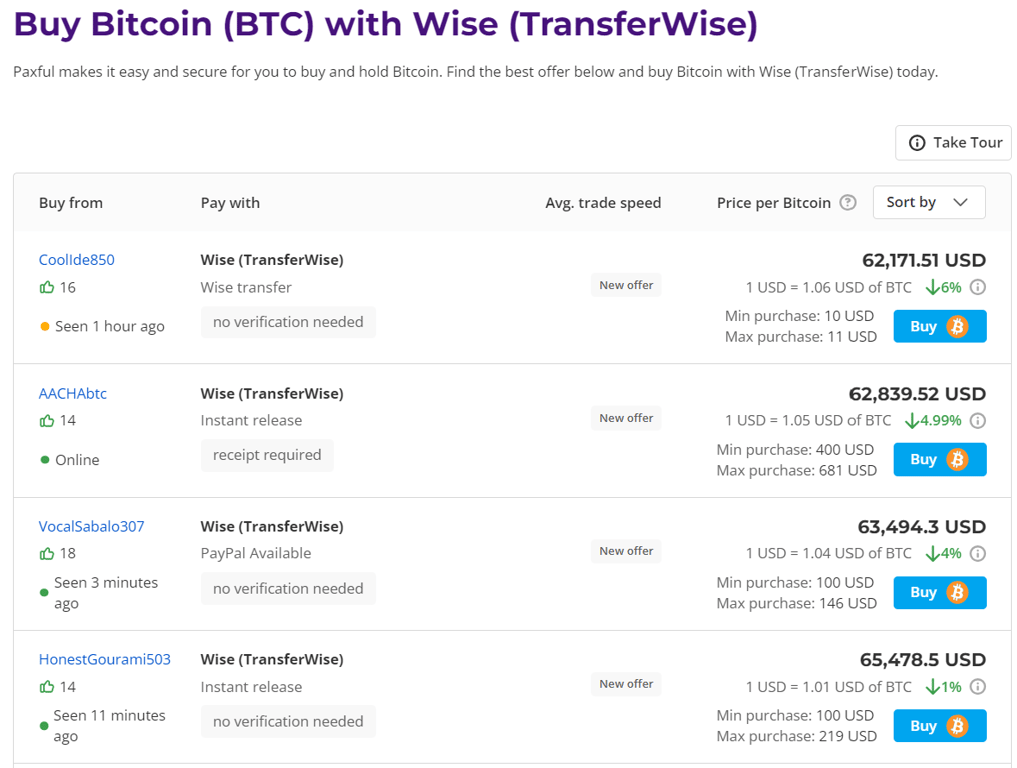The width and height of the screenshot is (1017, 768).
Task: Click the thumbs-up icon beside CoolIde850
Action: (46, 287)
